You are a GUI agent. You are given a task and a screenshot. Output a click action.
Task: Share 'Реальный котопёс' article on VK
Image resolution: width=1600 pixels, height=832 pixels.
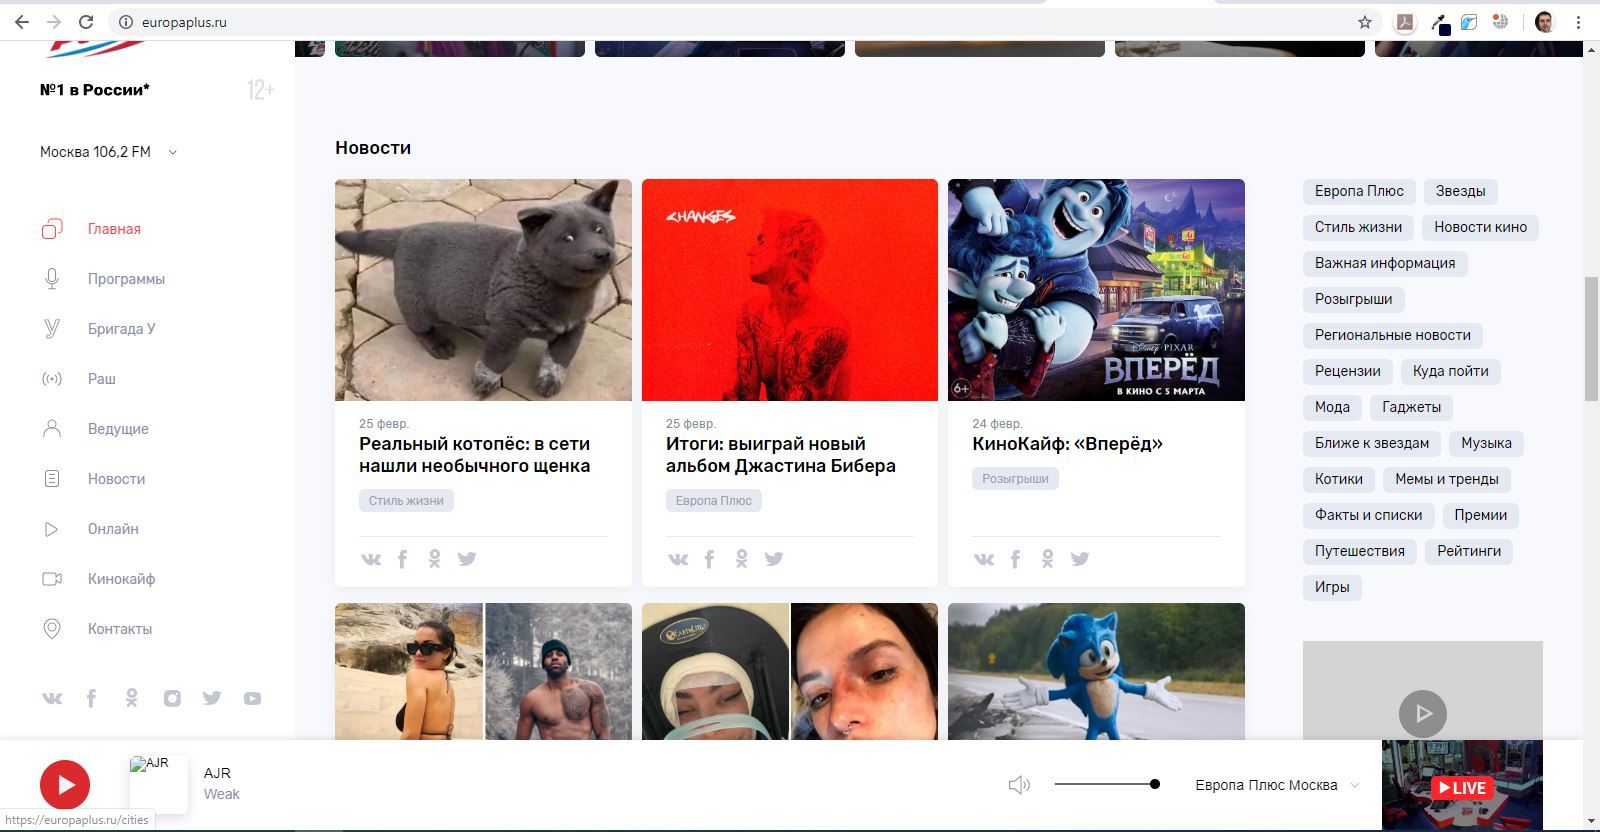point(371,559)
